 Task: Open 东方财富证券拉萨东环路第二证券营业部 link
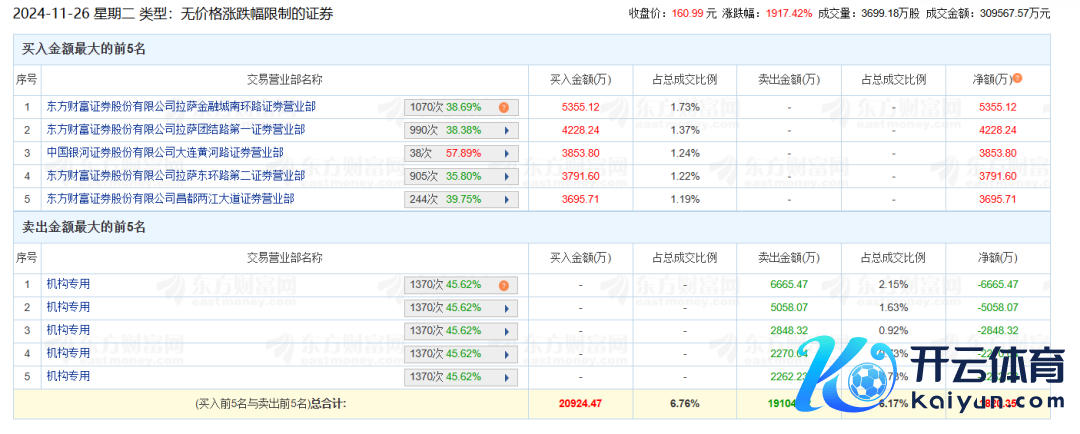(175, 175)
